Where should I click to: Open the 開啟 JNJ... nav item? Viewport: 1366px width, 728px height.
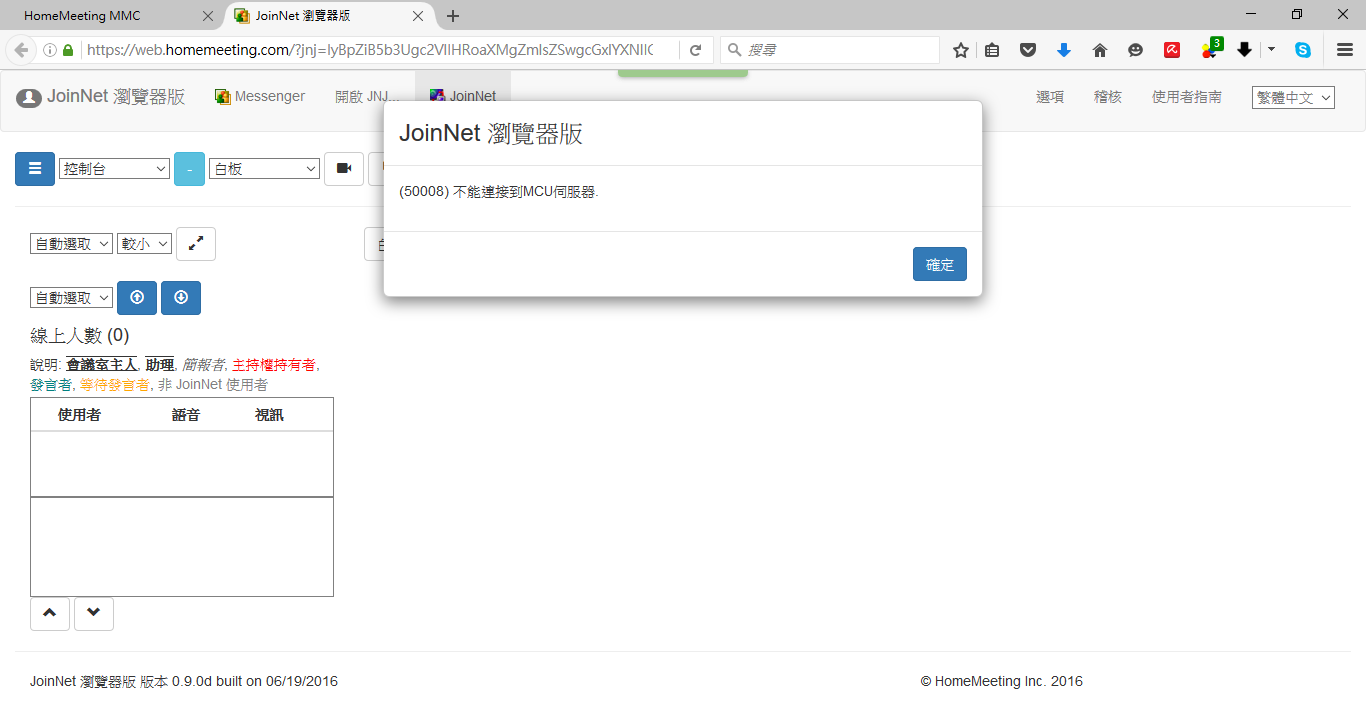point(367,97)
